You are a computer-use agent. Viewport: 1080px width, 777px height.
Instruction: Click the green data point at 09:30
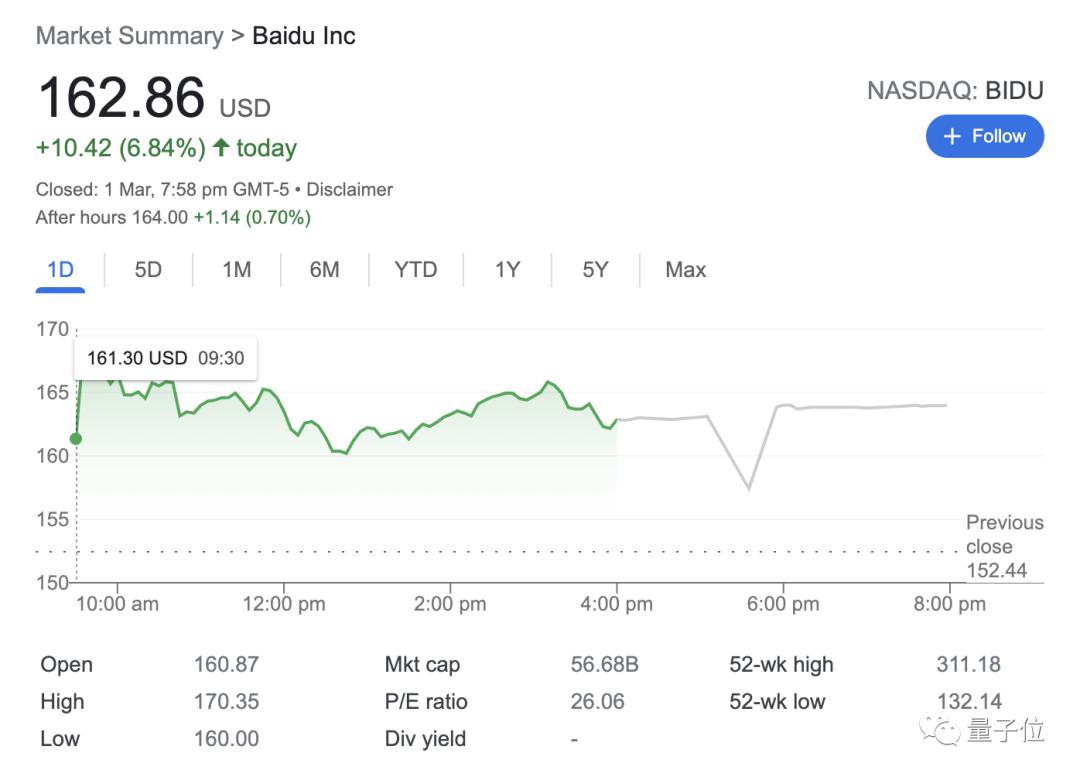click(x=75, y=438)
